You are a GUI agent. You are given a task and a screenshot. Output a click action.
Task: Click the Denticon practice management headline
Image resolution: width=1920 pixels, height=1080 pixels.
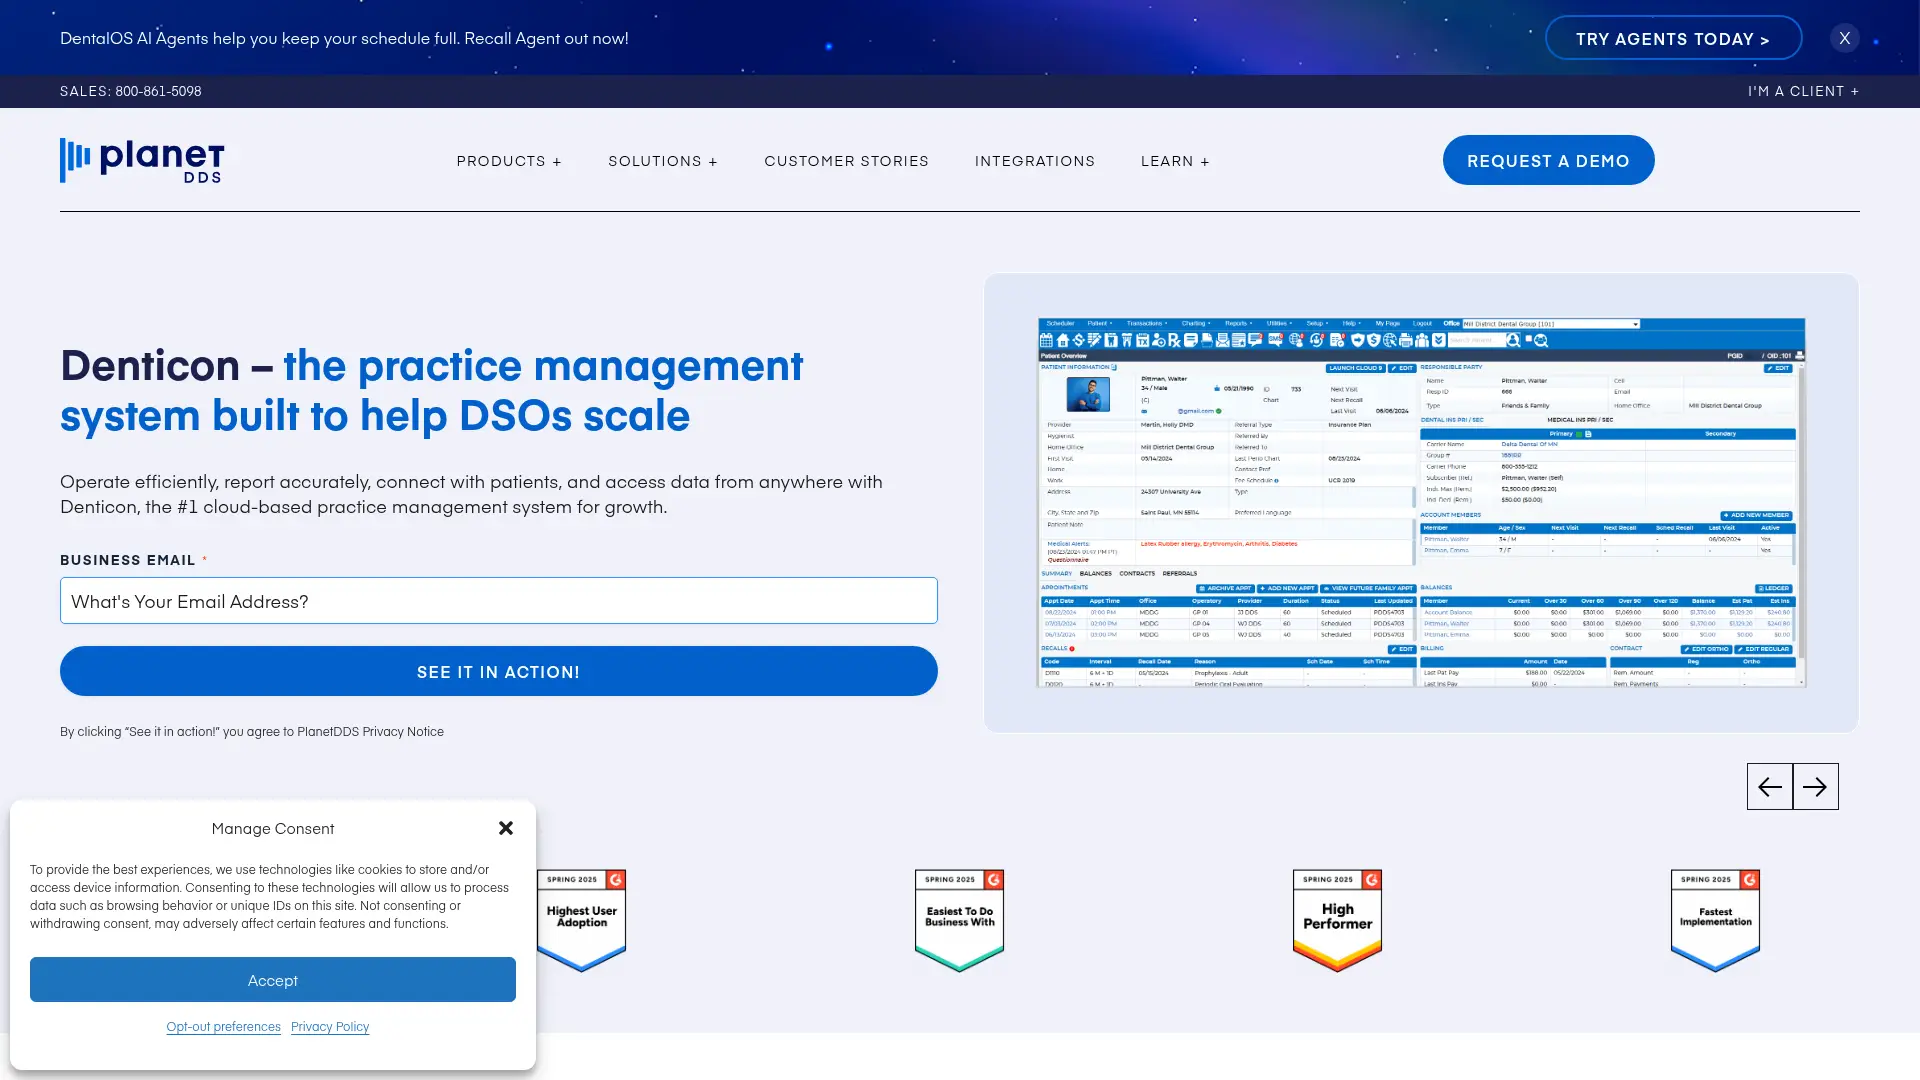[431, 390]
